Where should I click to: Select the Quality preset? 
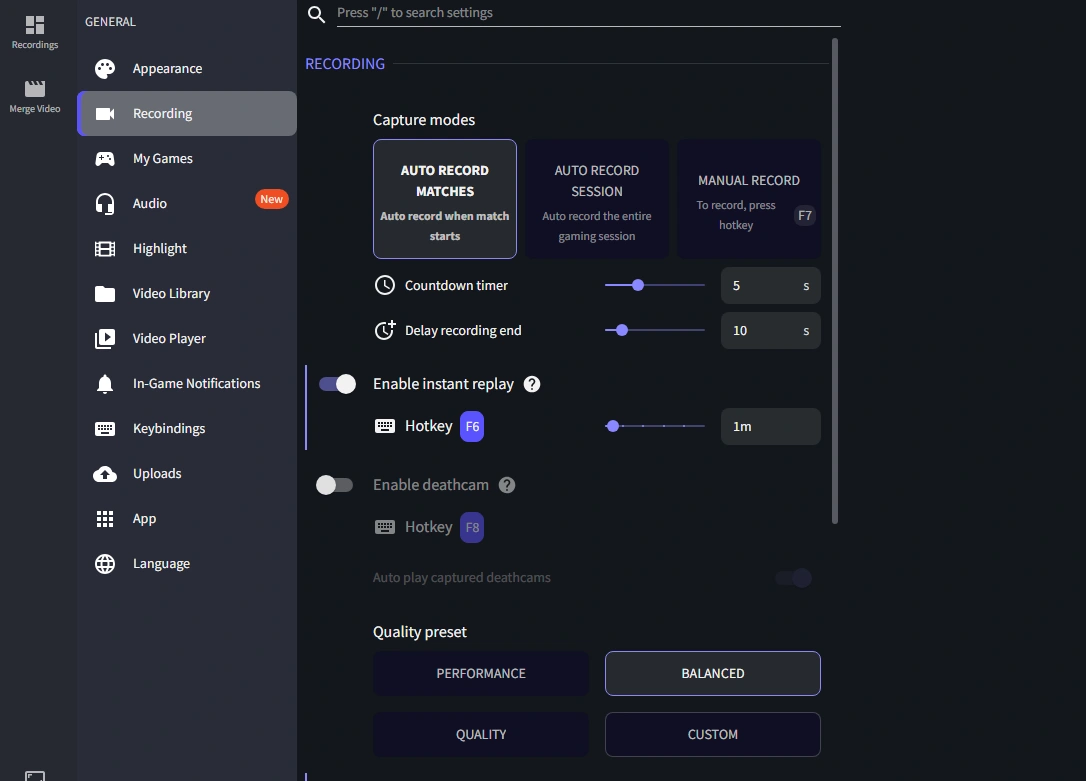pyautogui.click(x=481, y=734)
